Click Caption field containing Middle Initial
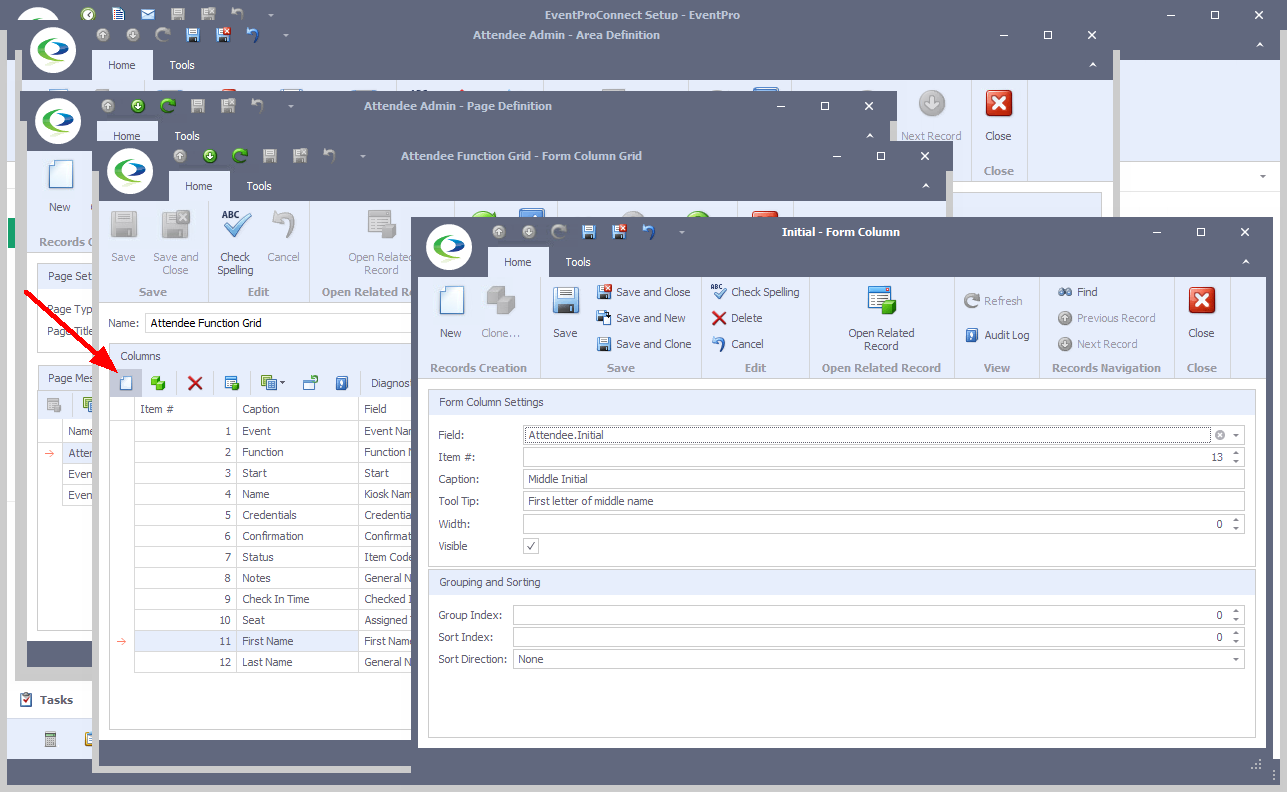This screenshot has height=792, width=1287. click(883, 479)
